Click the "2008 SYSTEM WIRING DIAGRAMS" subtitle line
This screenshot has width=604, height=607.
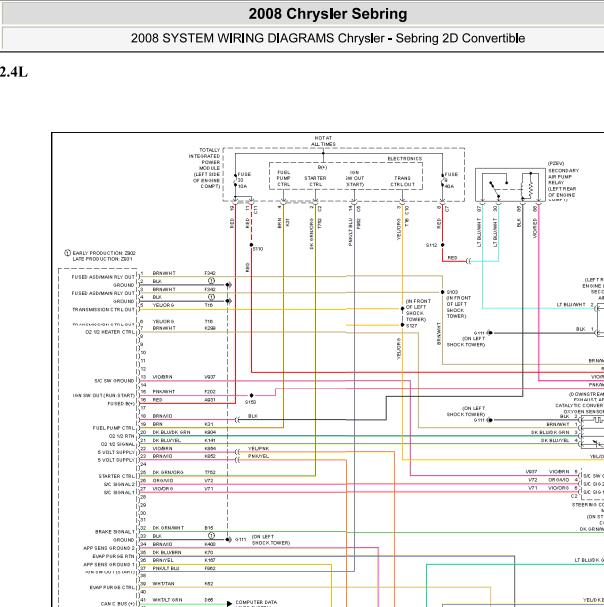coord(328,38)
